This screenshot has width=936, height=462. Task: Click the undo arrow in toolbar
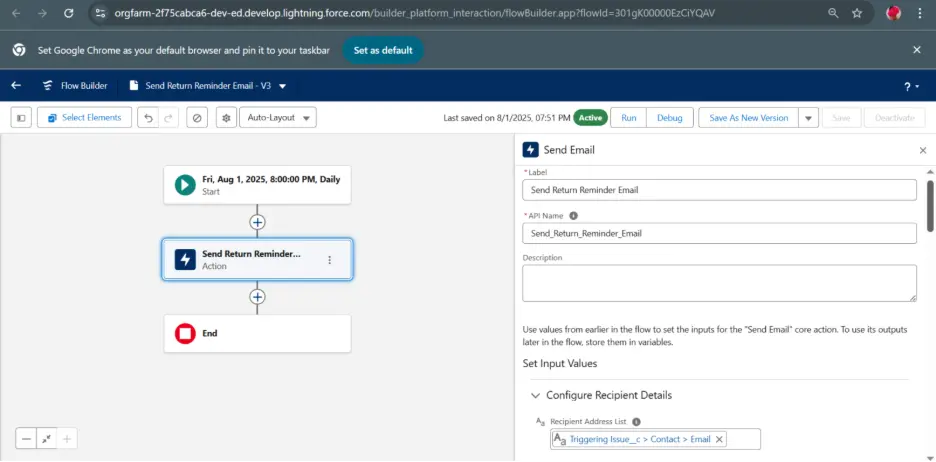[148, 118]
